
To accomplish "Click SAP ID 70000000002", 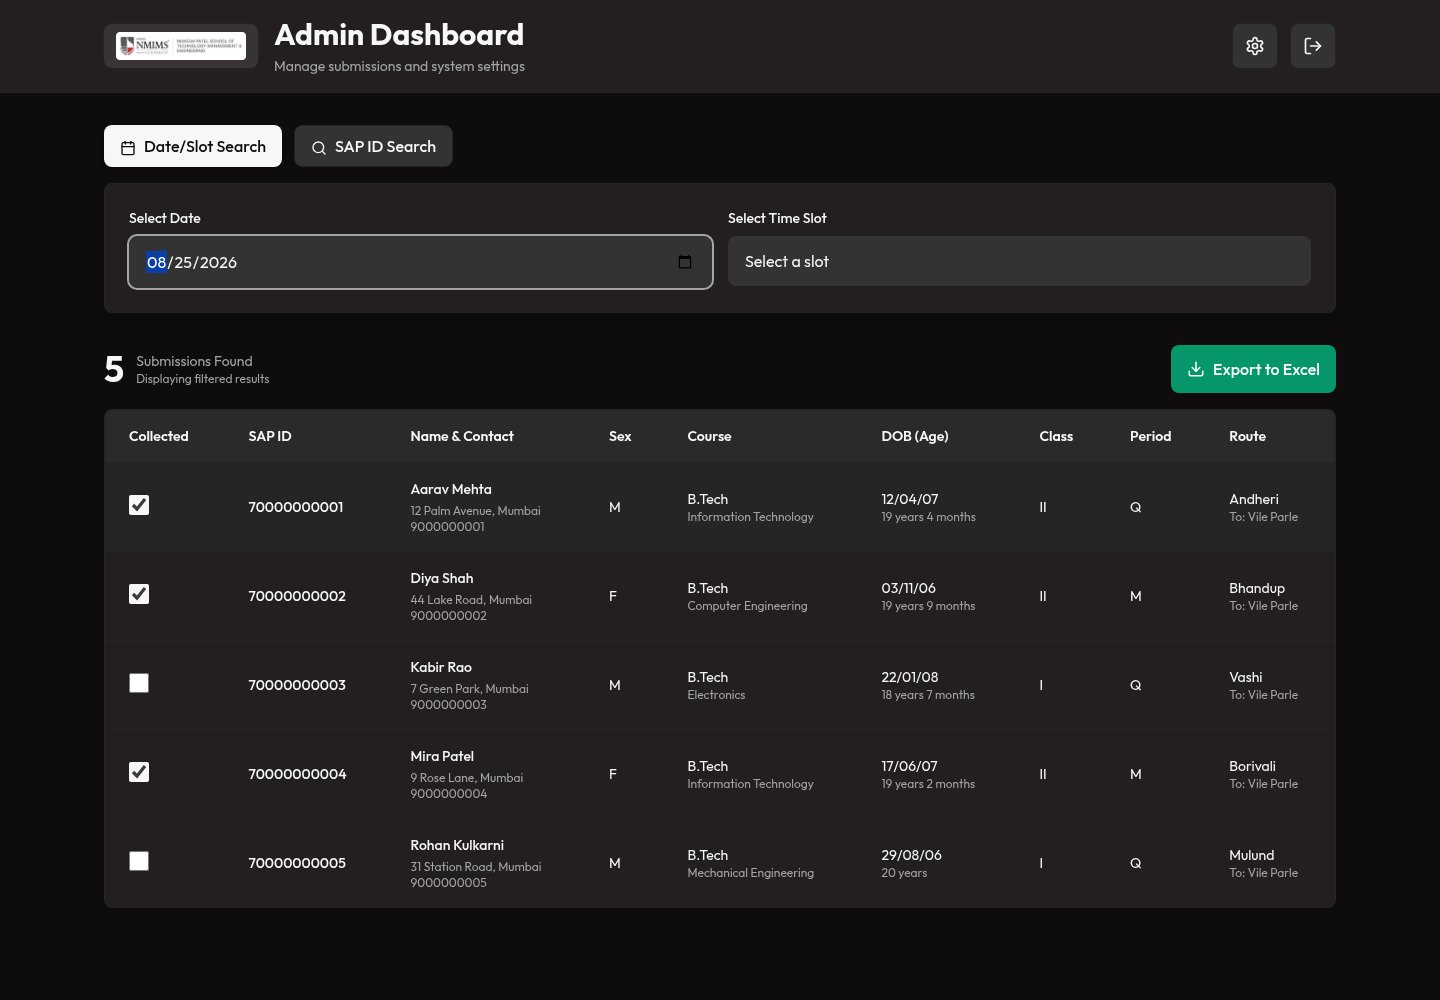I will point(297,596).
